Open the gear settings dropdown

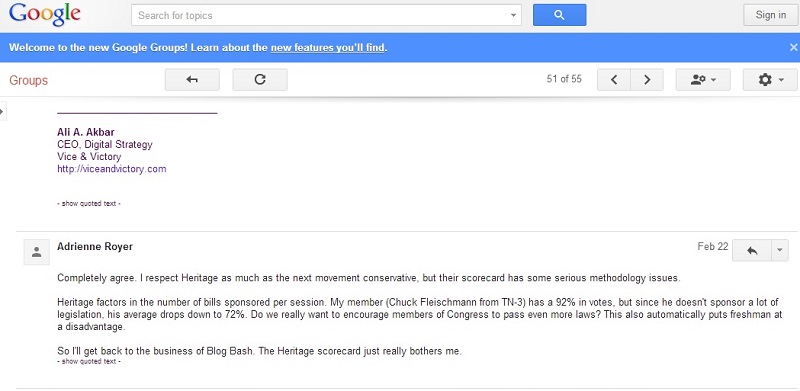[x=770, y=80]
